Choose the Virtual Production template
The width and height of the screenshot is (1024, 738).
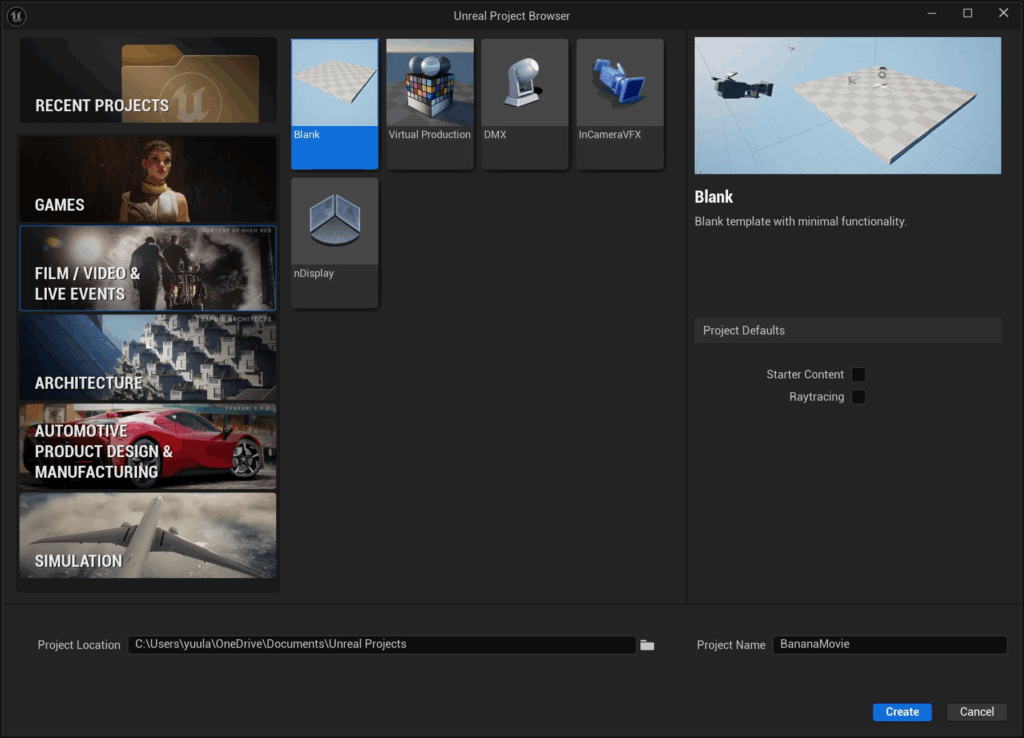430,84
